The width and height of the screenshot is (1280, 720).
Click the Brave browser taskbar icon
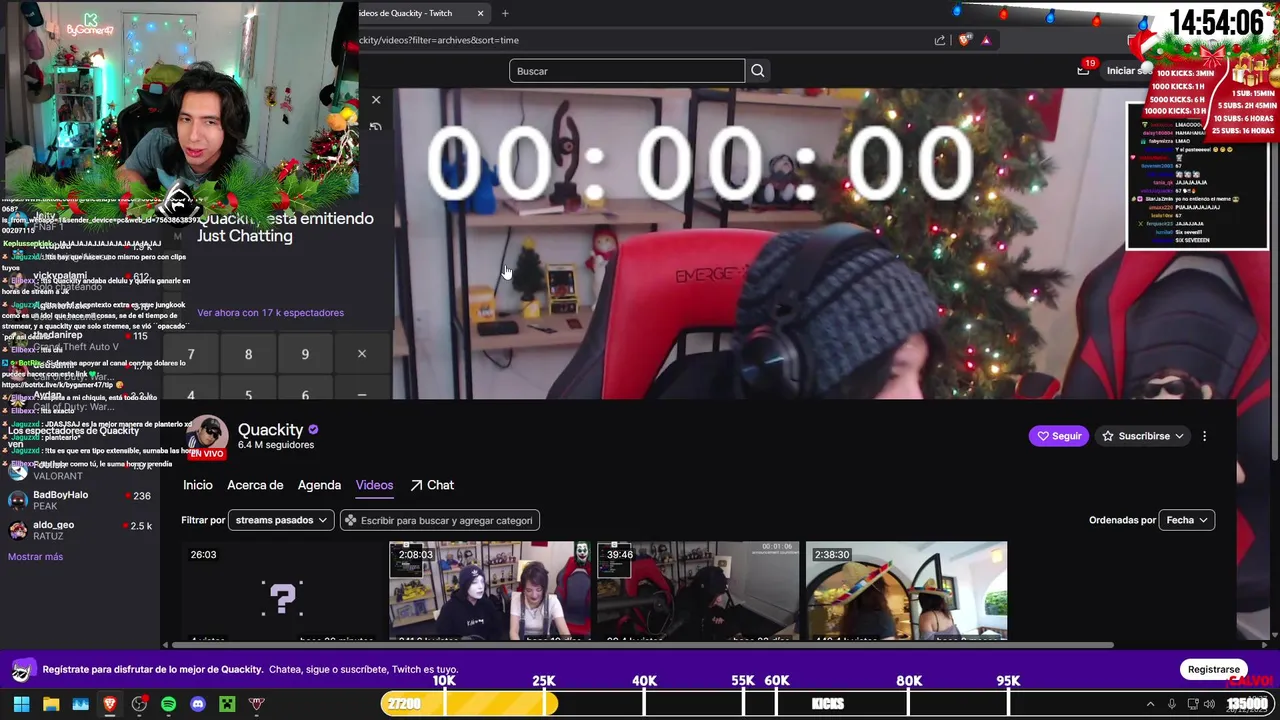(x=110, y=704)
